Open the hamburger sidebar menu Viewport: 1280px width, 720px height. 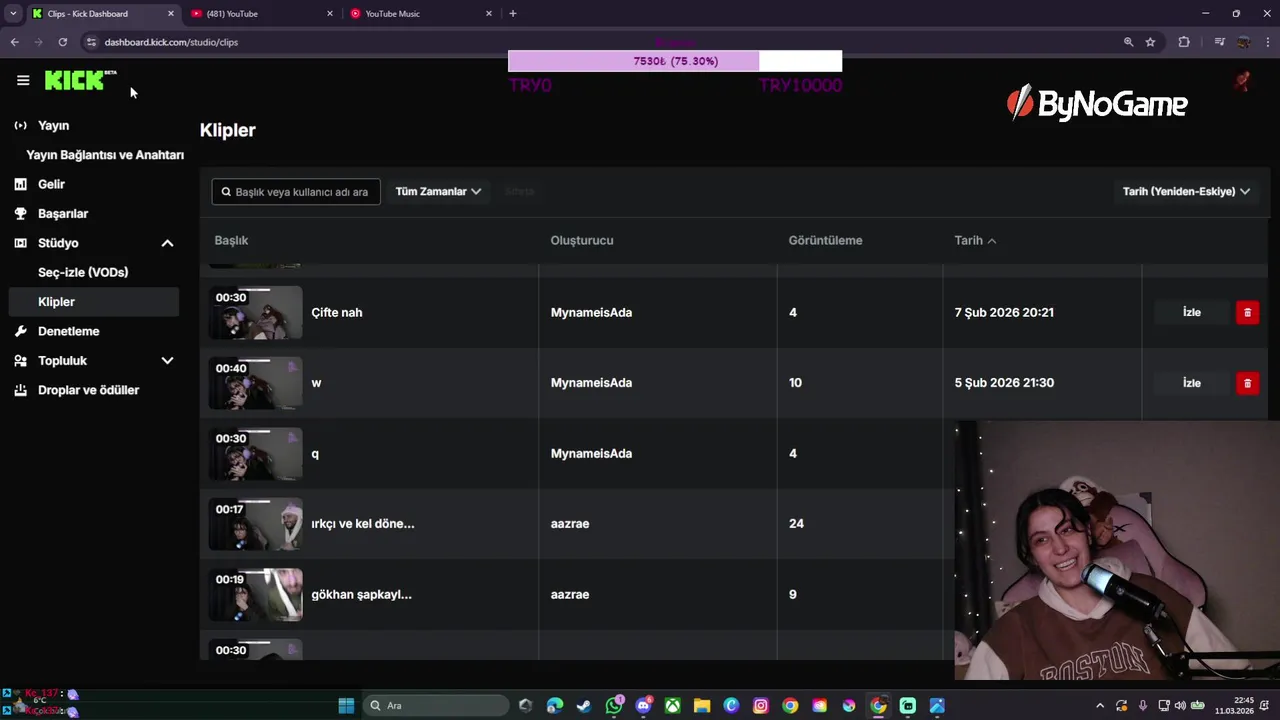pyautogui.click(x=23, y=80)
